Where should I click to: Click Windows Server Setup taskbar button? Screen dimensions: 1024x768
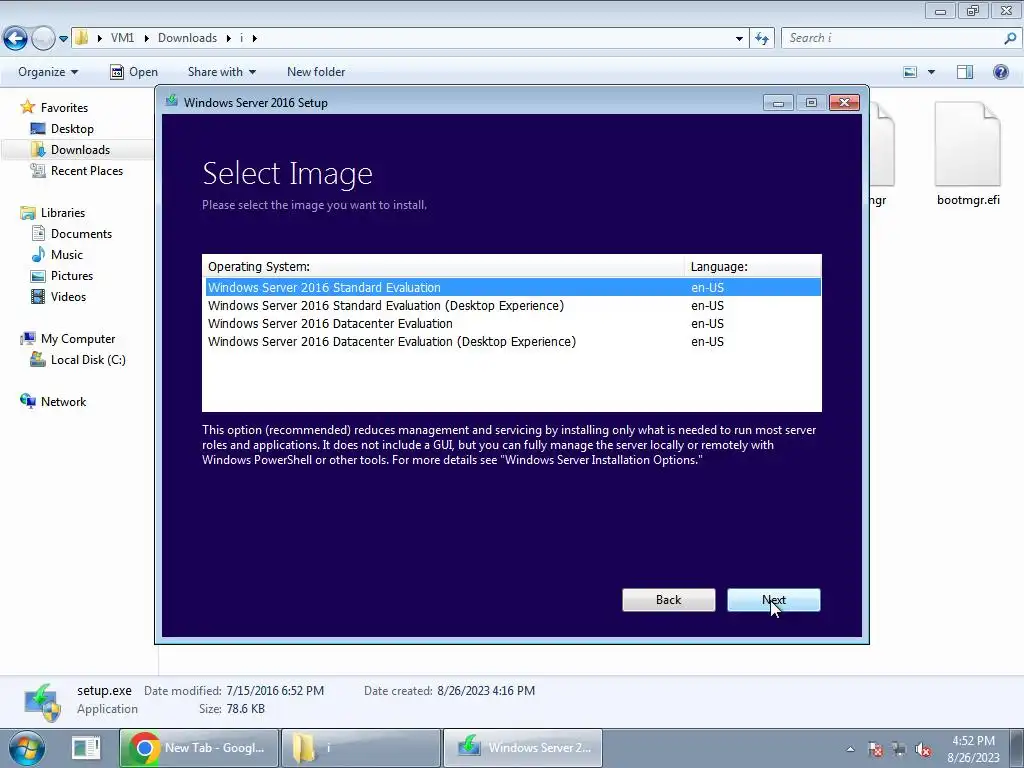pyautogui.click(x=522, y=748)
